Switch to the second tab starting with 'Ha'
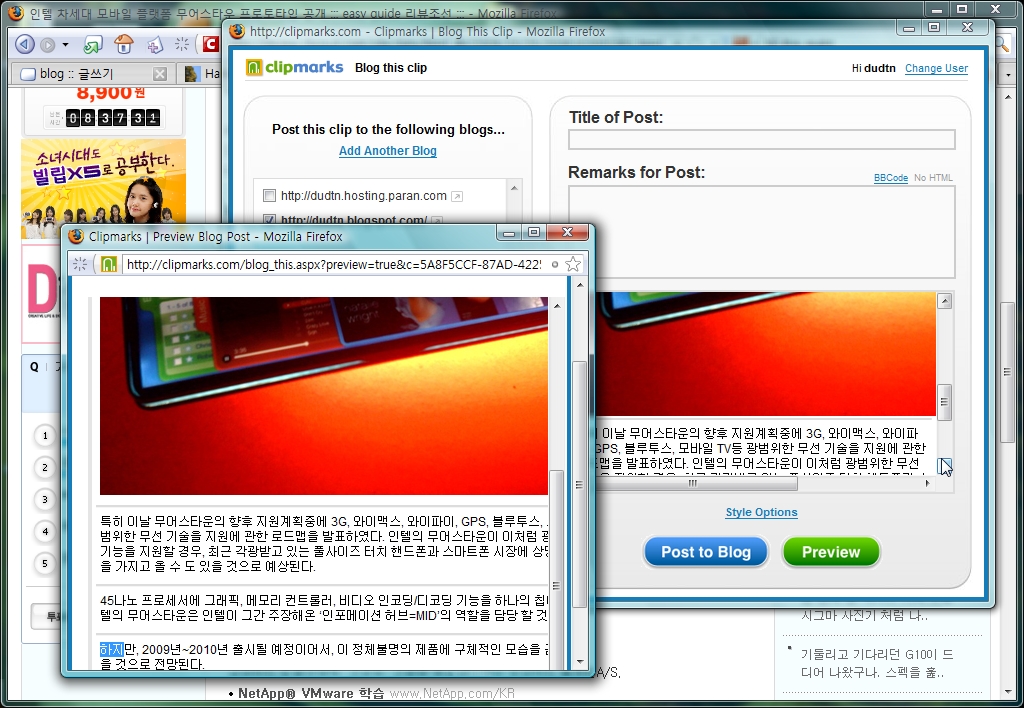 pos(200,74)
